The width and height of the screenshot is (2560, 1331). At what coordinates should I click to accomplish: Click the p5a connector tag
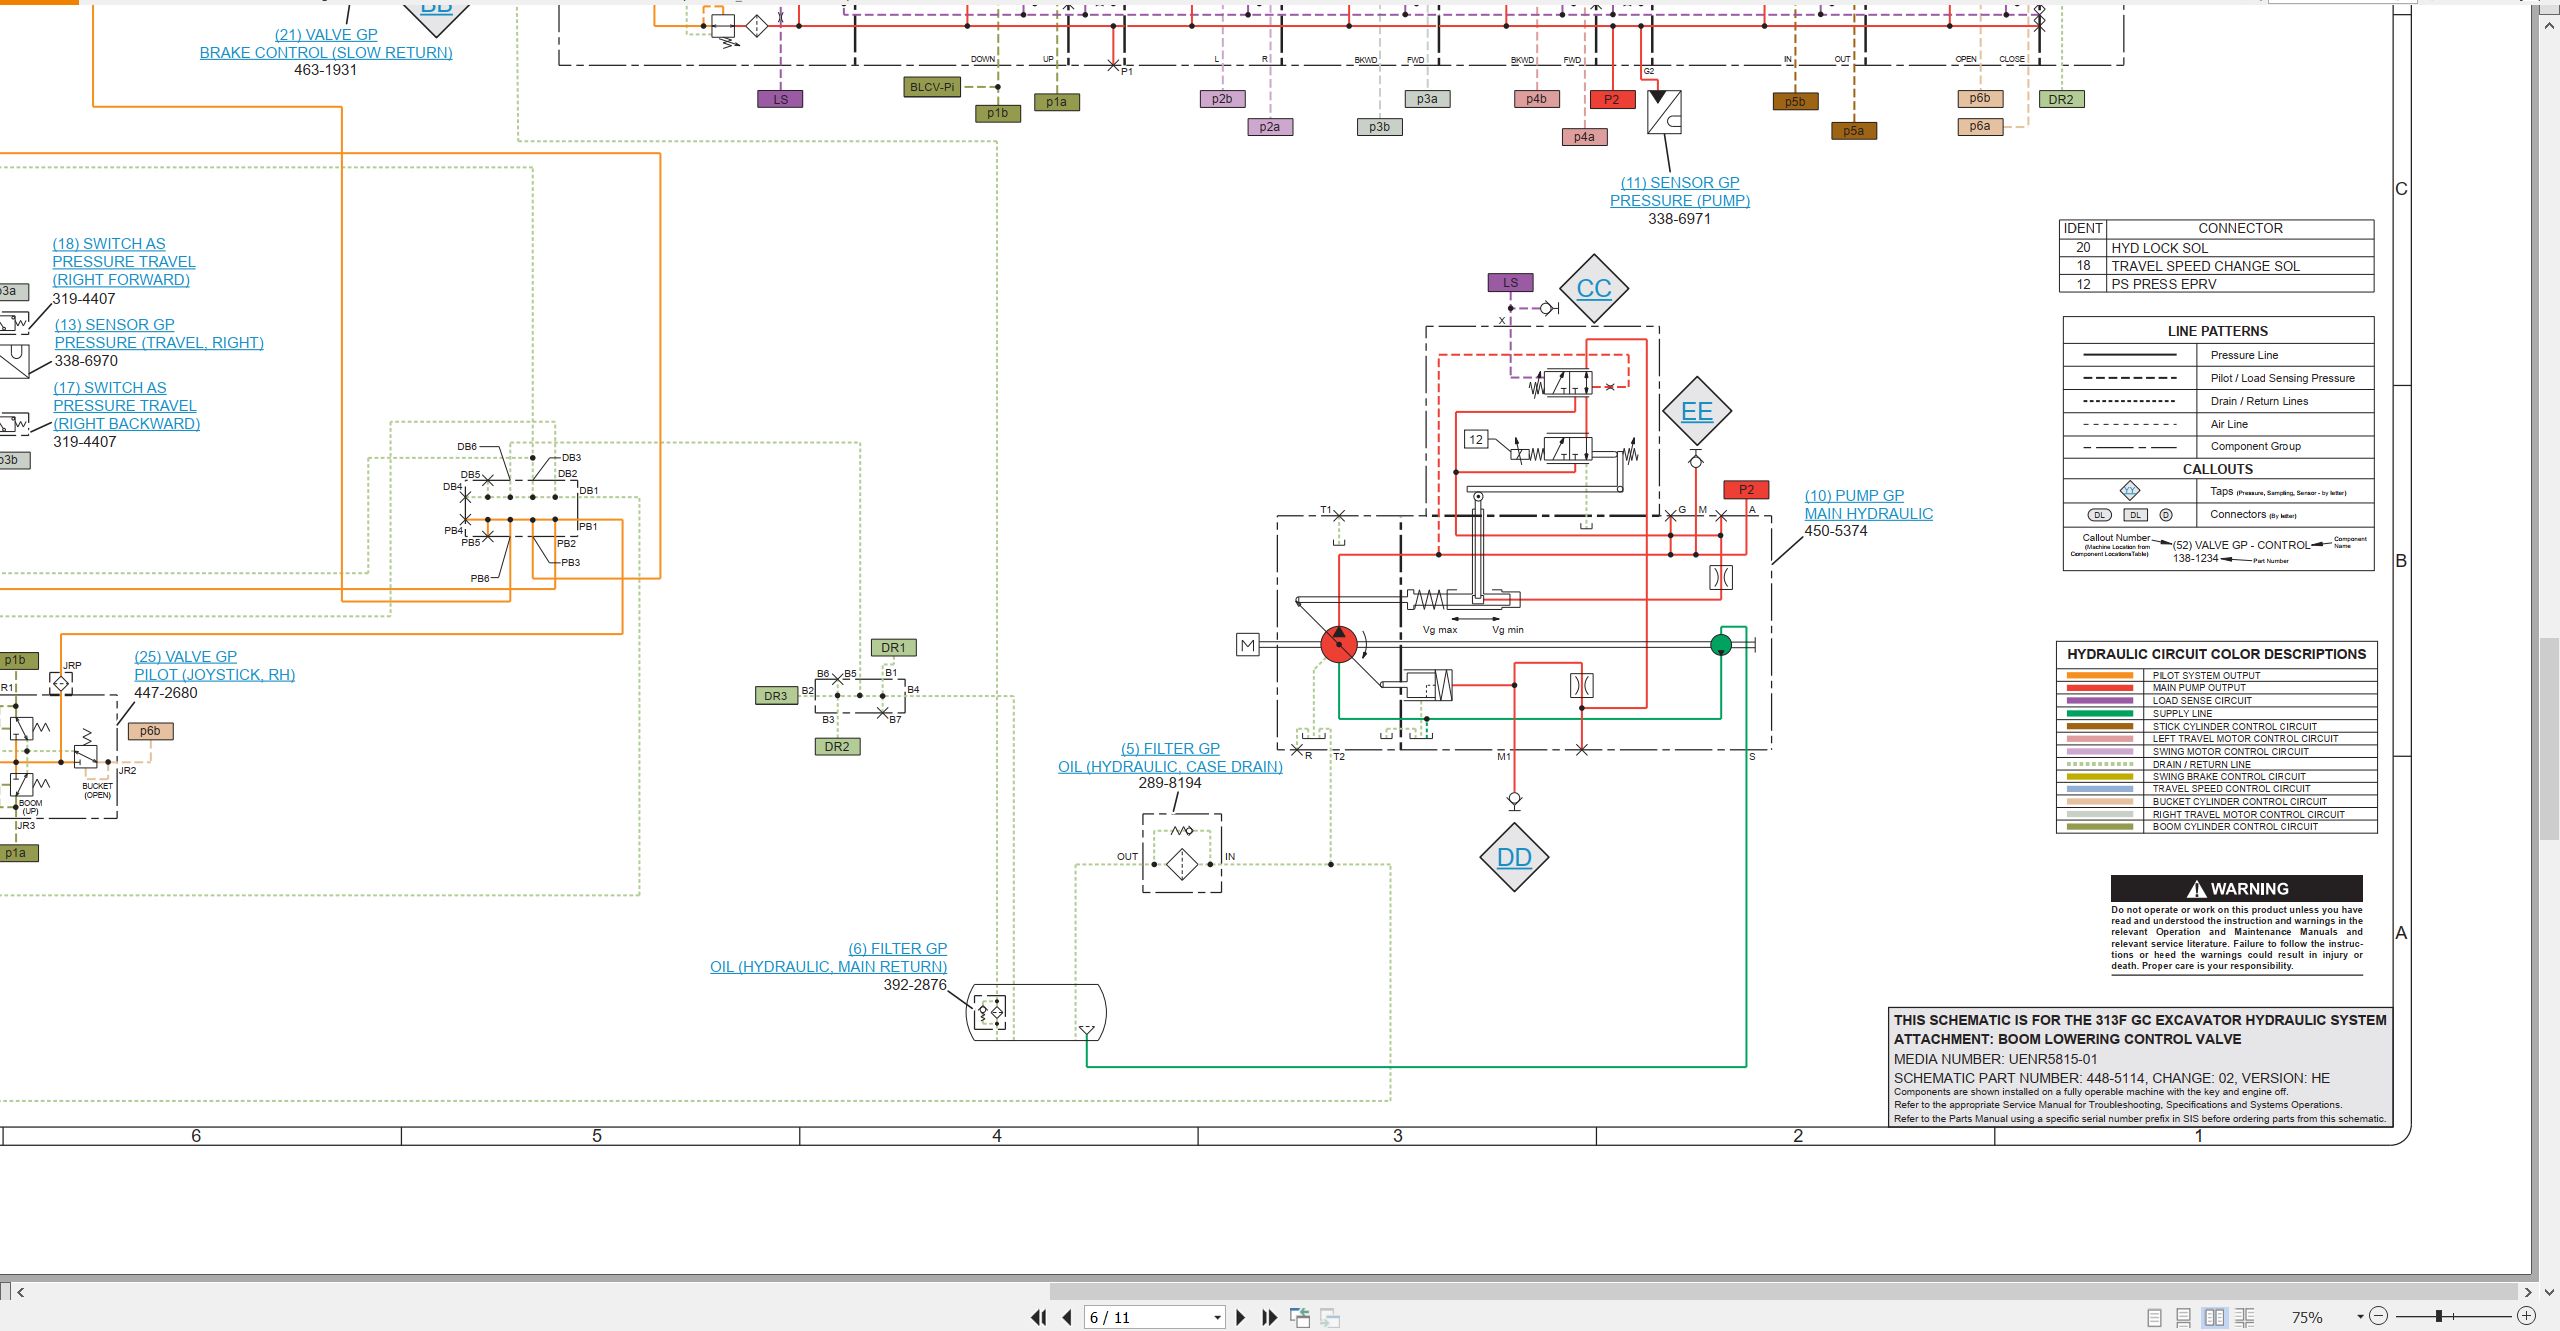(x=1853, y=131)
